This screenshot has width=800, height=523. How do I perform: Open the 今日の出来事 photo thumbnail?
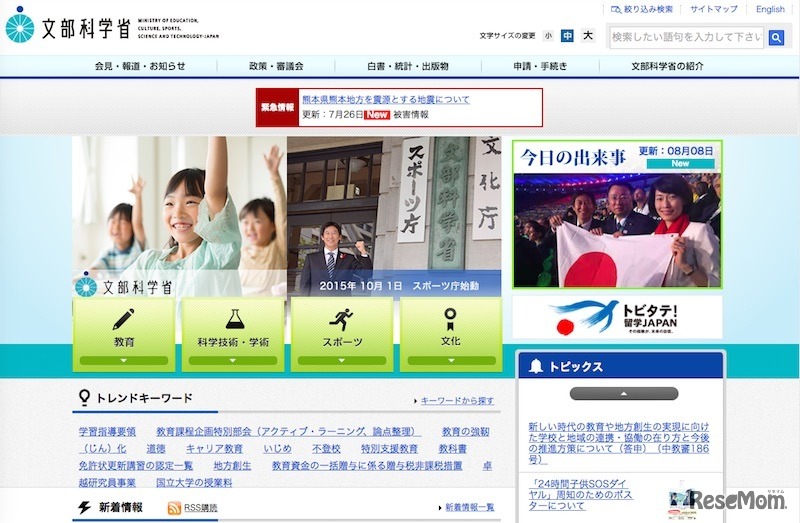click(x=617, y=230)
